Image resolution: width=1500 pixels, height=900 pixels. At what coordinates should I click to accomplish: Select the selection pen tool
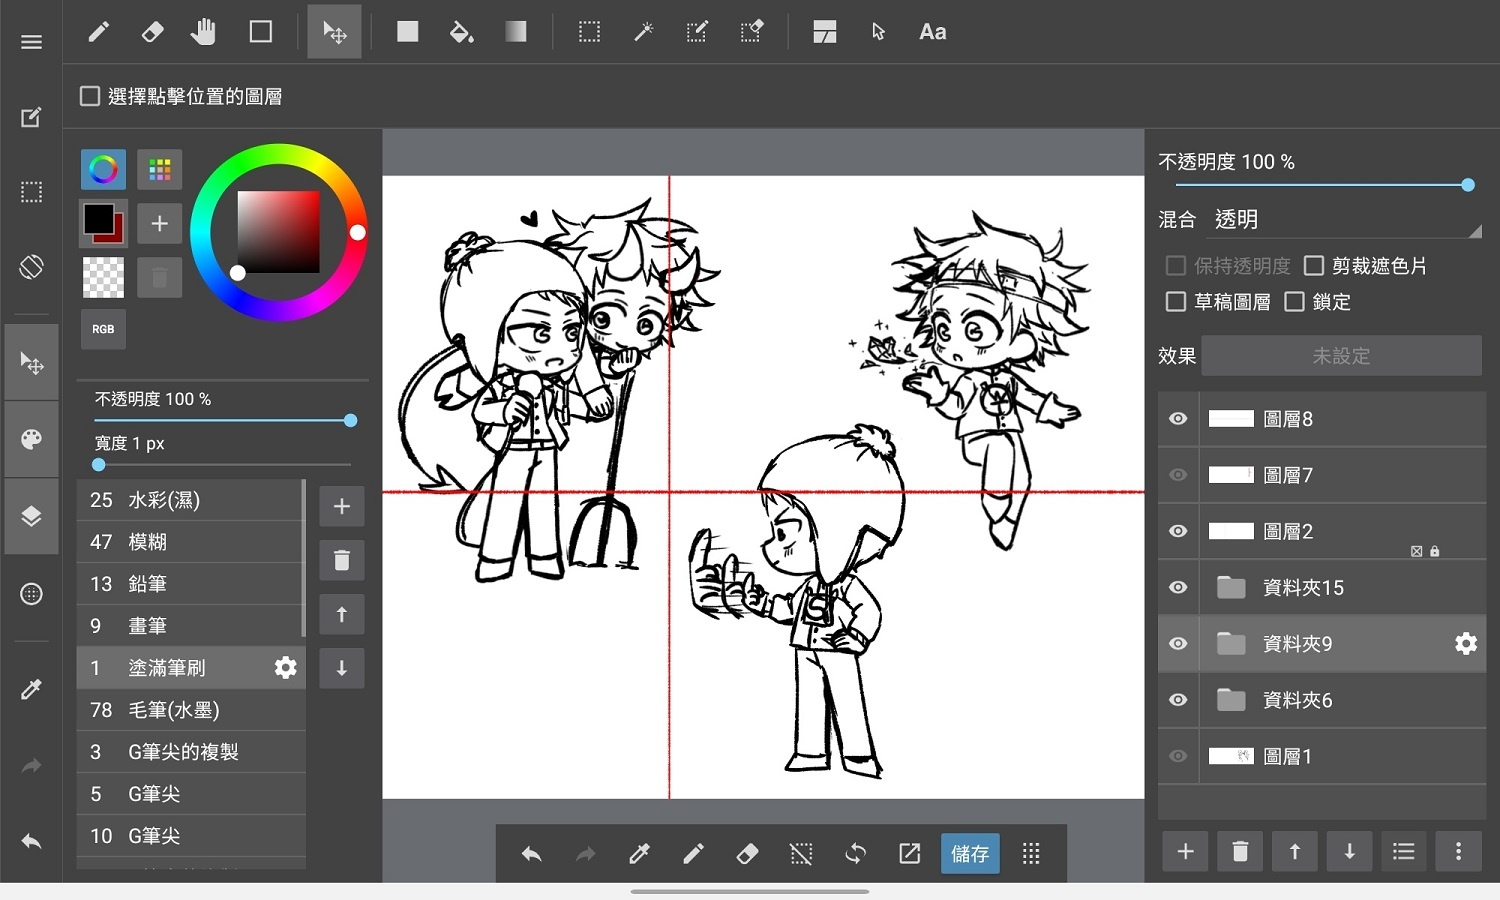697,32
